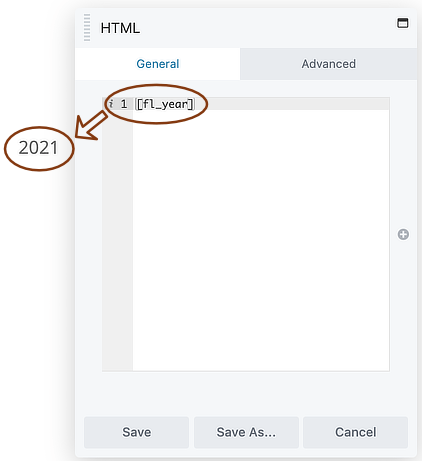The image size is (422, 461).
Task: Click the info marker in editor gutter
Action: coord(111,104)
